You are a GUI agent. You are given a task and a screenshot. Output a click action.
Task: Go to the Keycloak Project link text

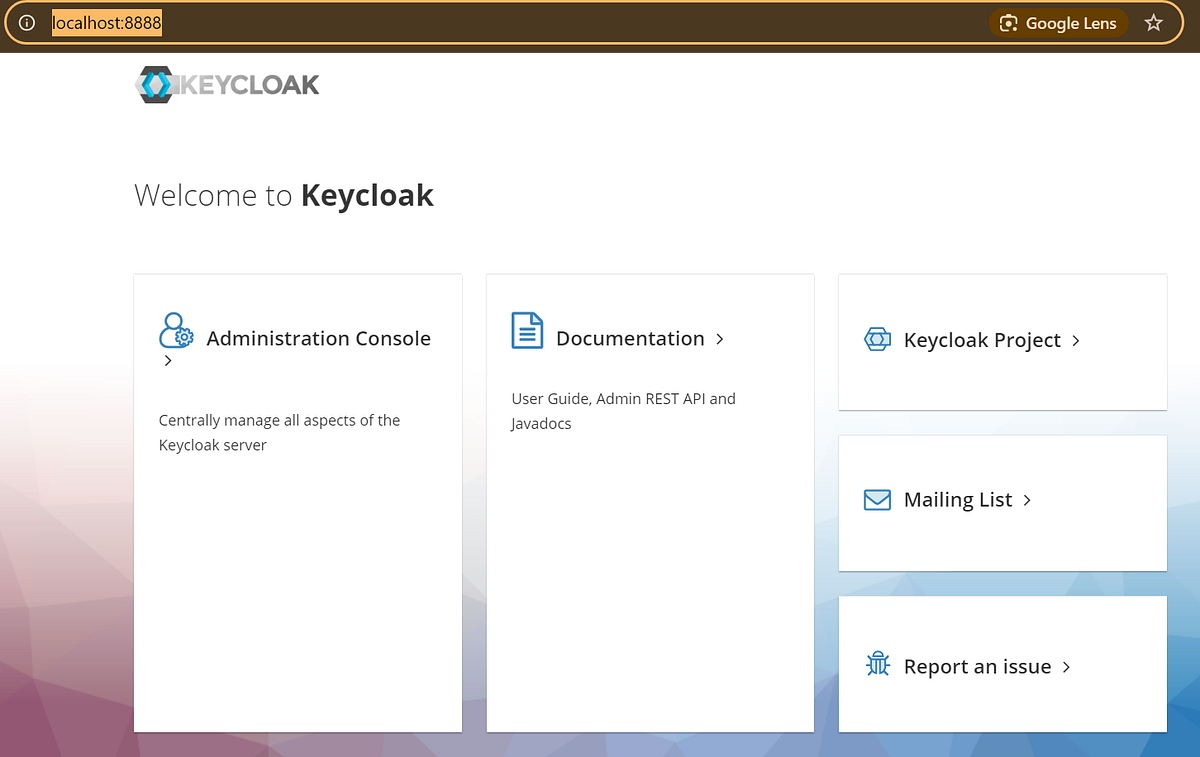[x=982, y=340]
